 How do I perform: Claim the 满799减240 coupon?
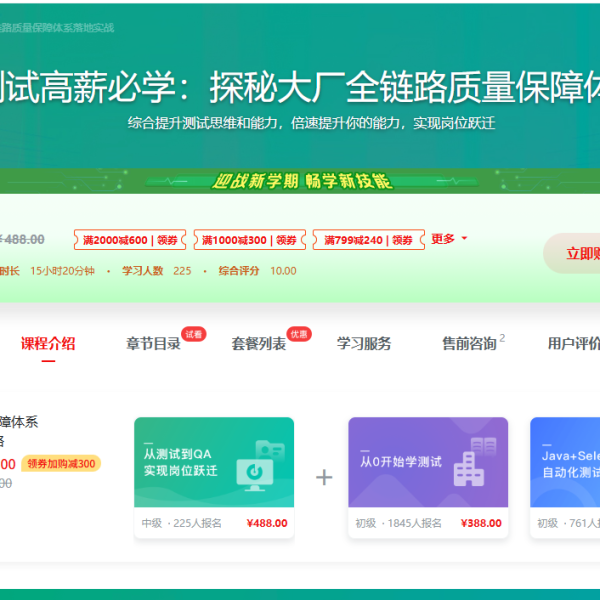[368, 240]
